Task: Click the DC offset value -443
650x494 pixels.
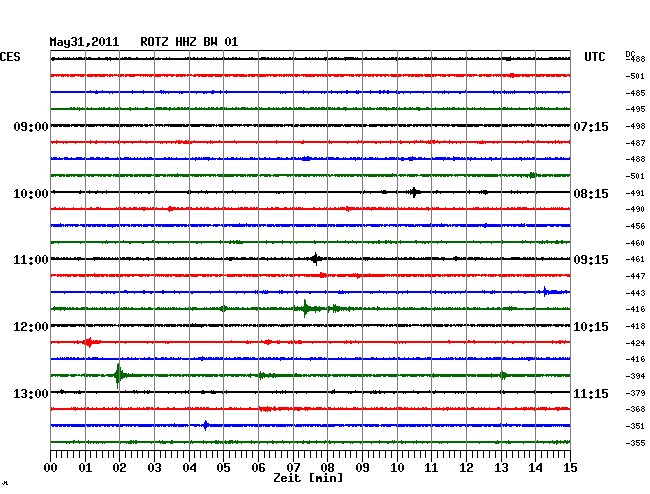Action: pyautogui.click(x=635, y=293)
